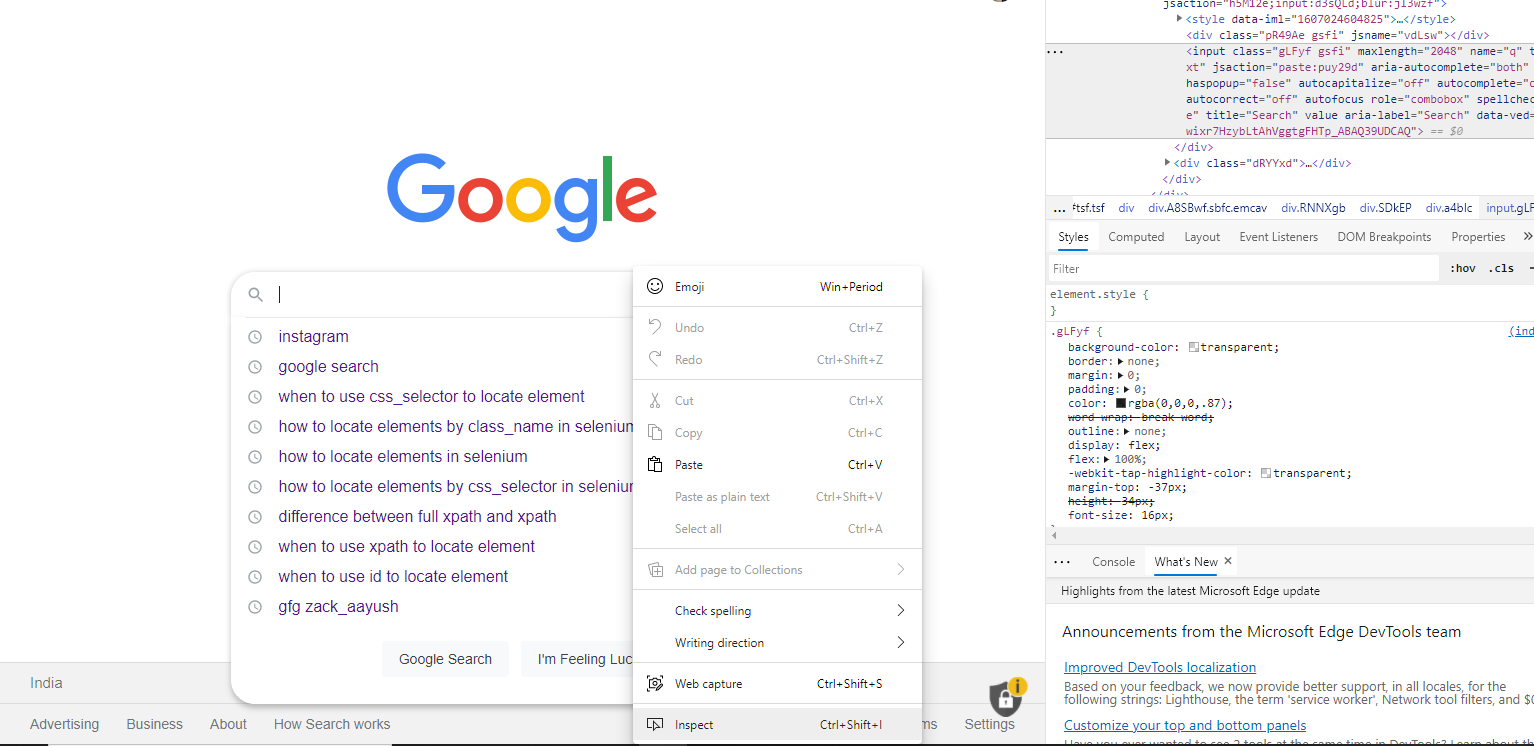Toggle the :hov element state pane
The height and width of the screenshot is (746, 1534).
[1462, 268]
